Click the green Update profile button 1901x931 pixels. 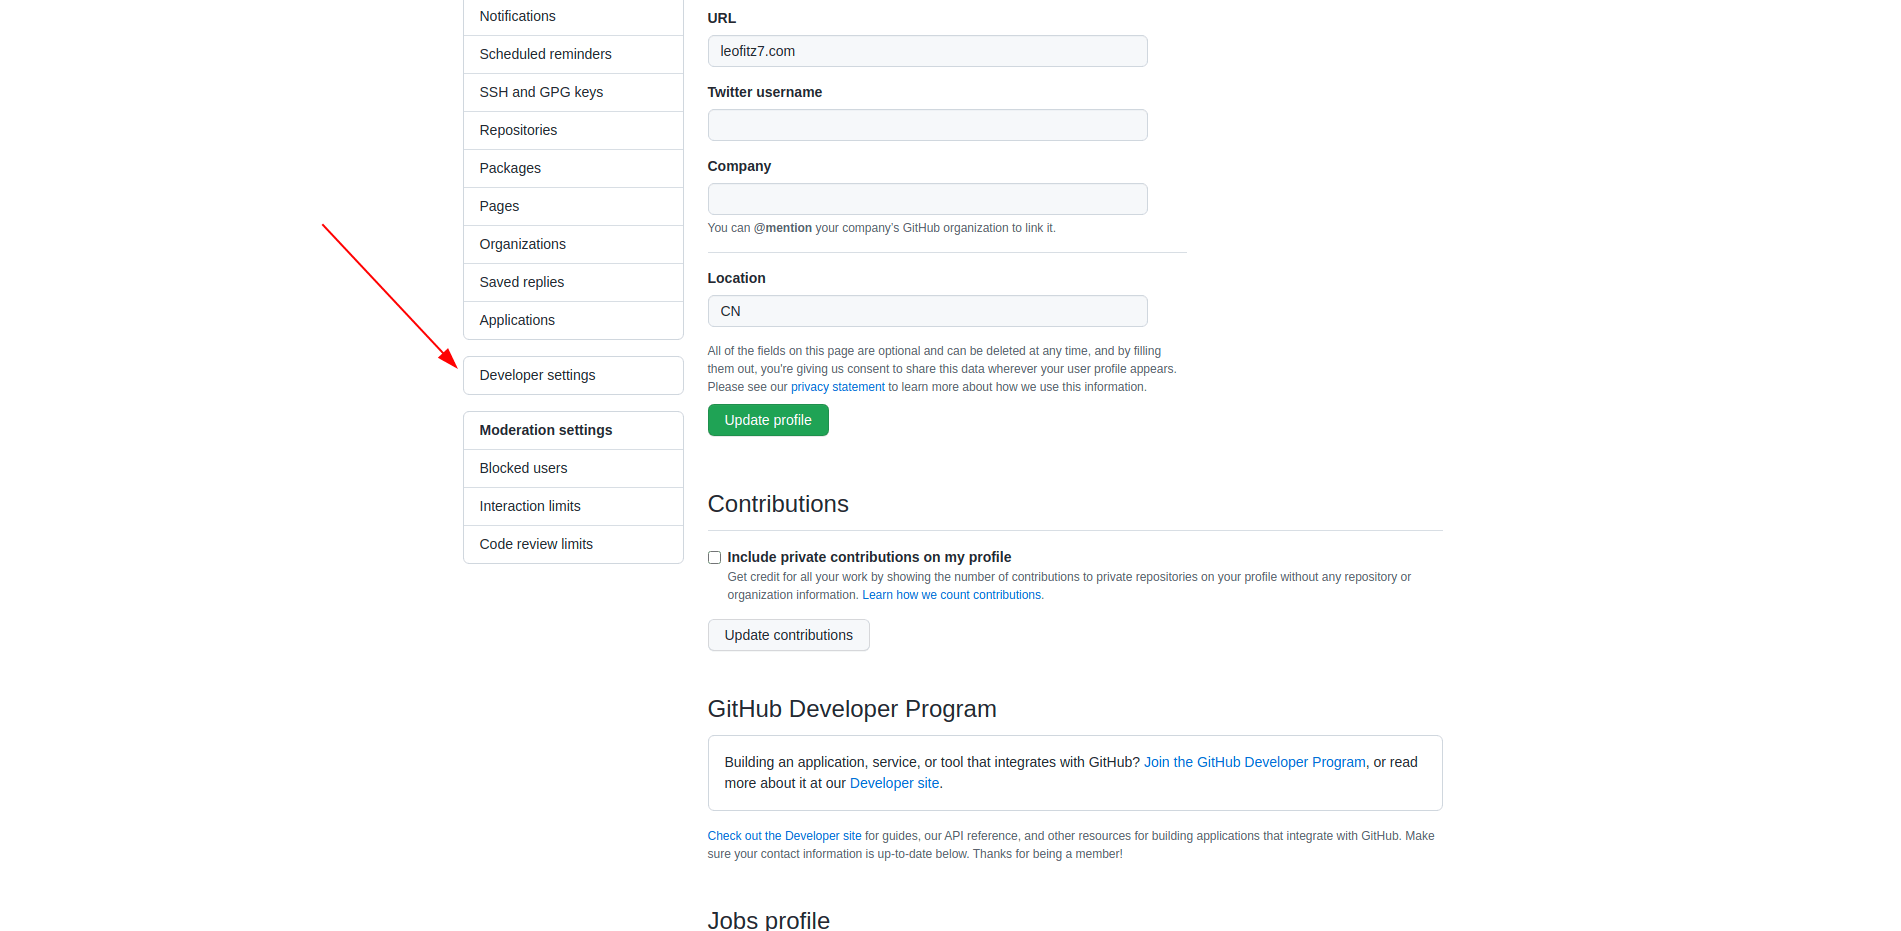coord(768,420)
